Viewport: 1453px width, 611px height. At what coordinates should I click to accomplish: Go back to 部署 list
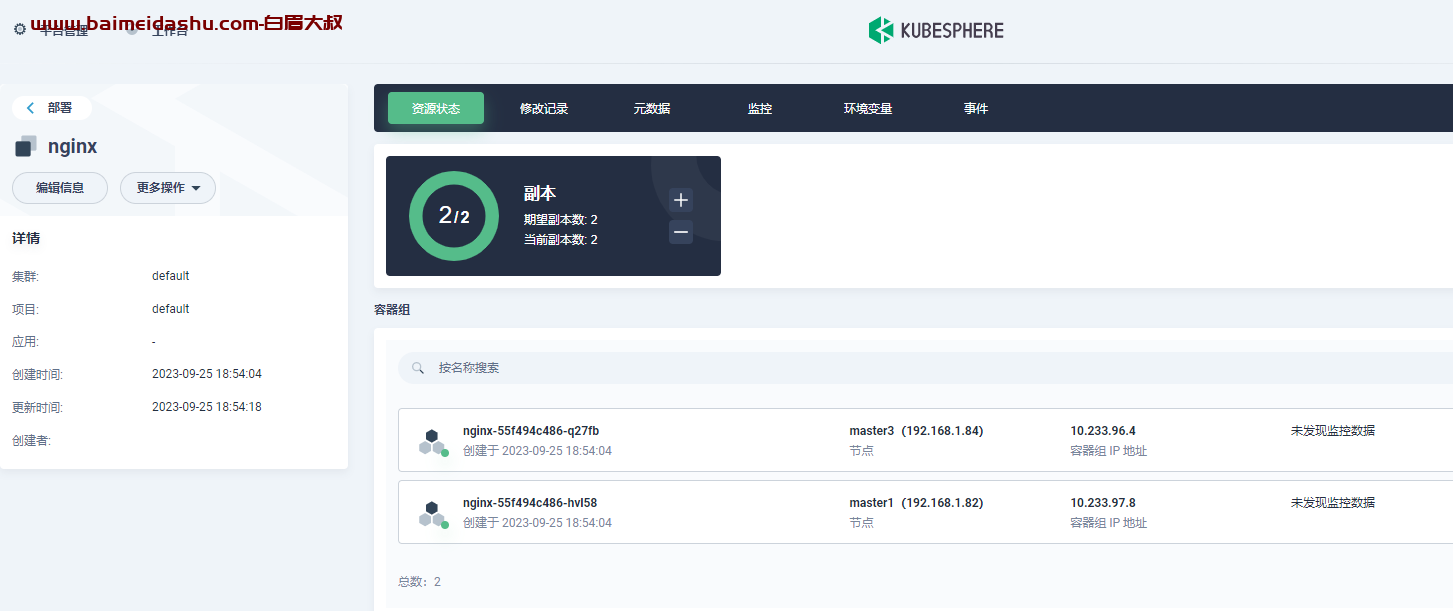[x=52, y=108]
